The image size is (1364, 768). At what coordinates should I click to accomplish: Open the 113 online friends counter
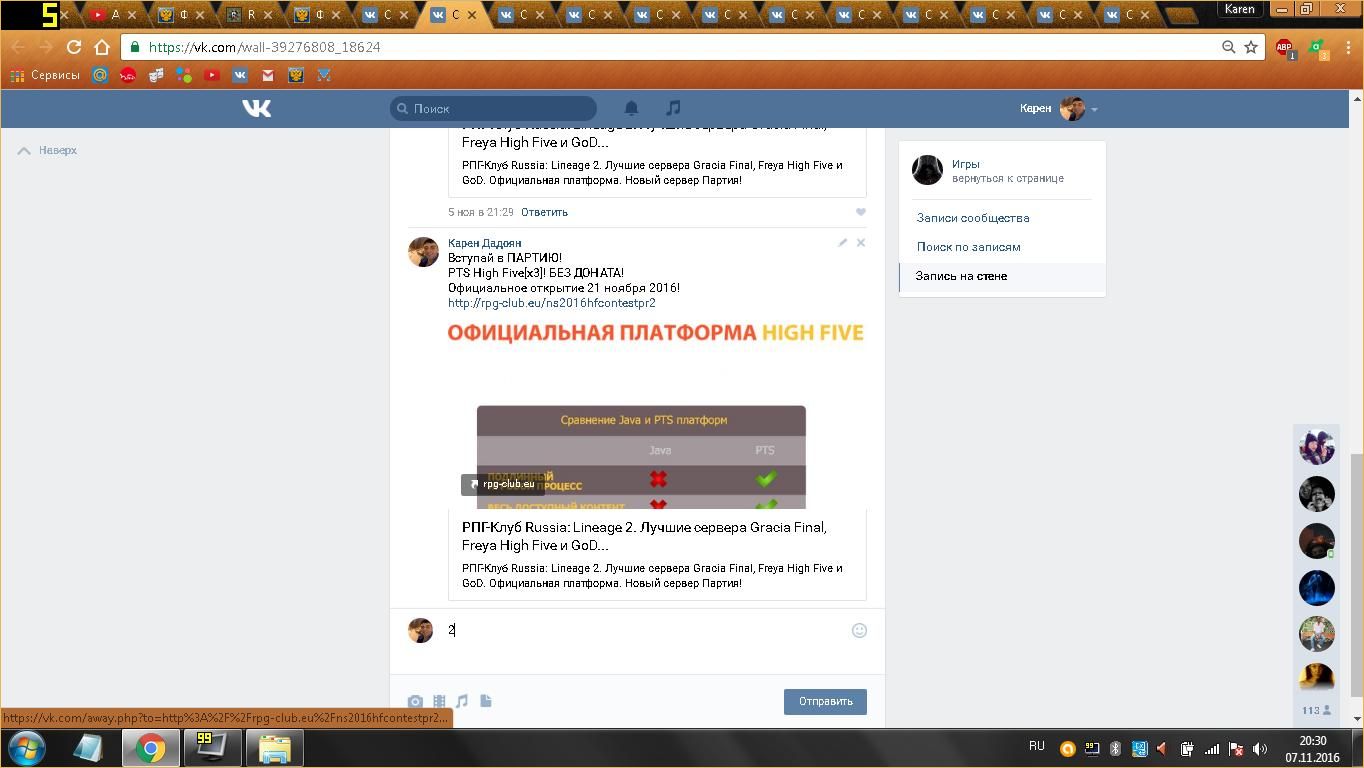tap(1316, 710)
